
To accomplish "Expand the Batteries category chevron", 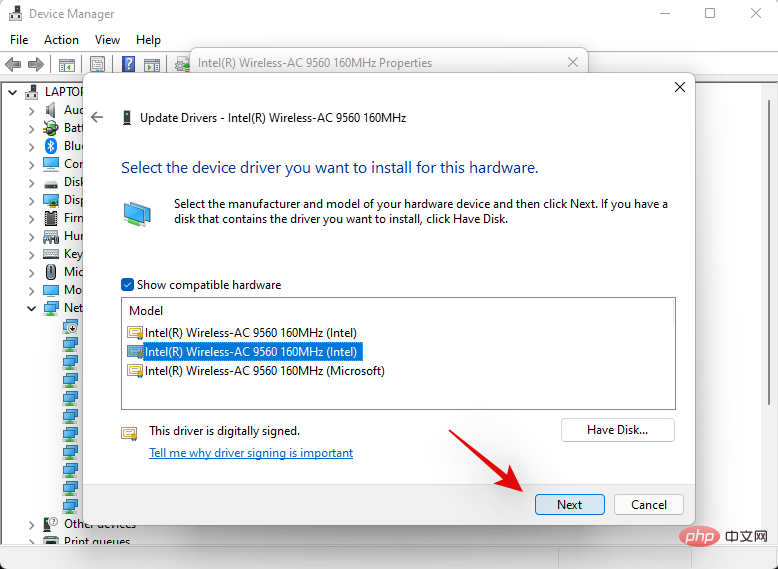I will (x=32, y=128).
